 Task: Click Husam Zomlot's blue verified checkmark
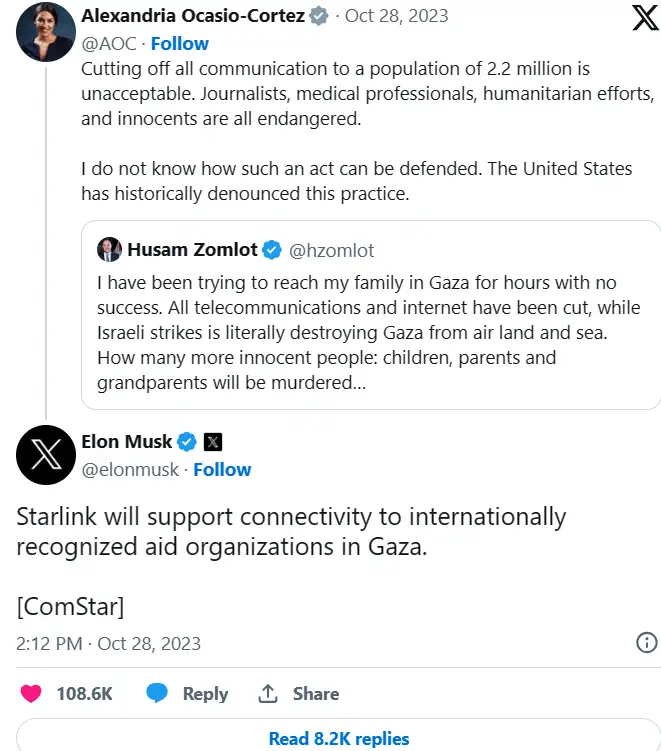coord(272,250)
